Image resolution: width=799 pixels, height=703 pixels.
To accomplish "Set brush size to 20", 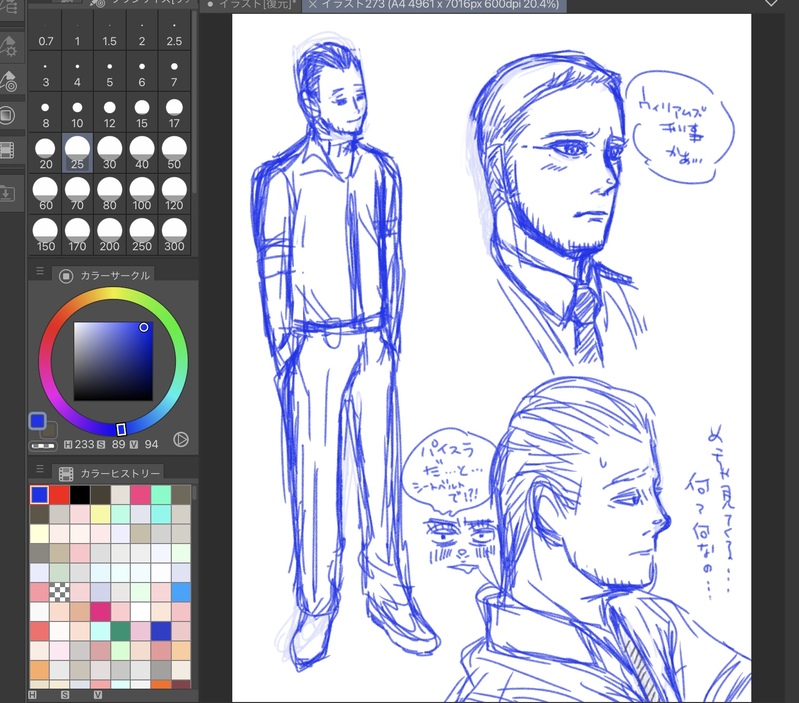I will coord(45,153).
